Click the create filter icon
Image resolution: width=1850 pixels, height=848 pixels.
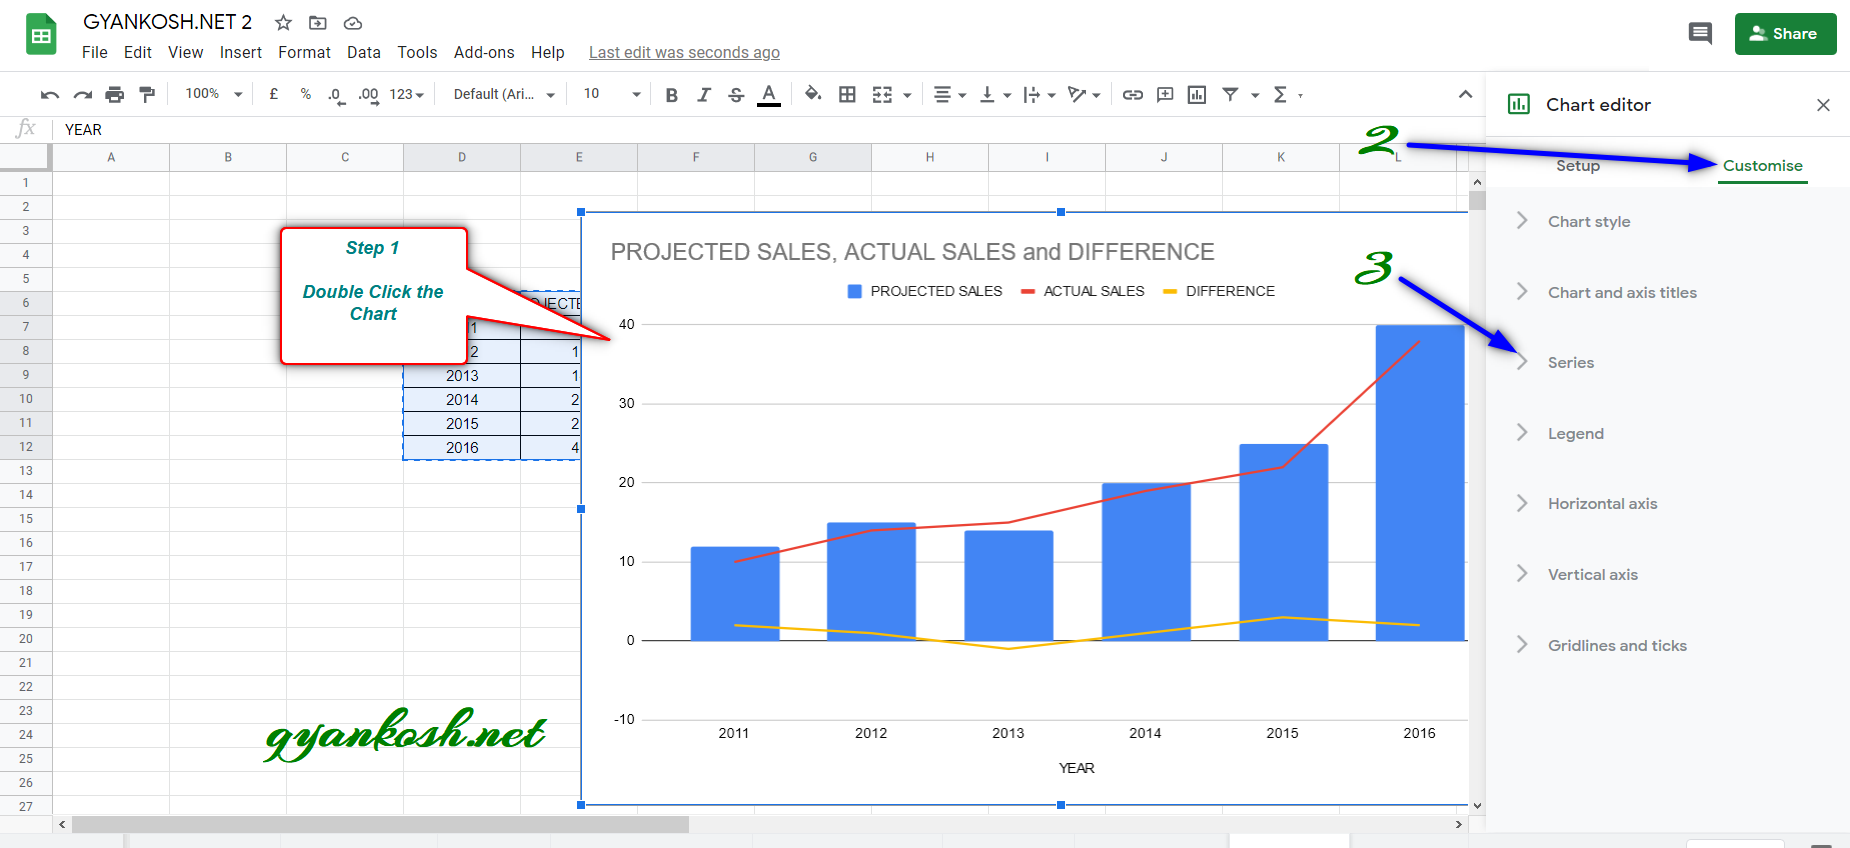tap(1230, 95)
